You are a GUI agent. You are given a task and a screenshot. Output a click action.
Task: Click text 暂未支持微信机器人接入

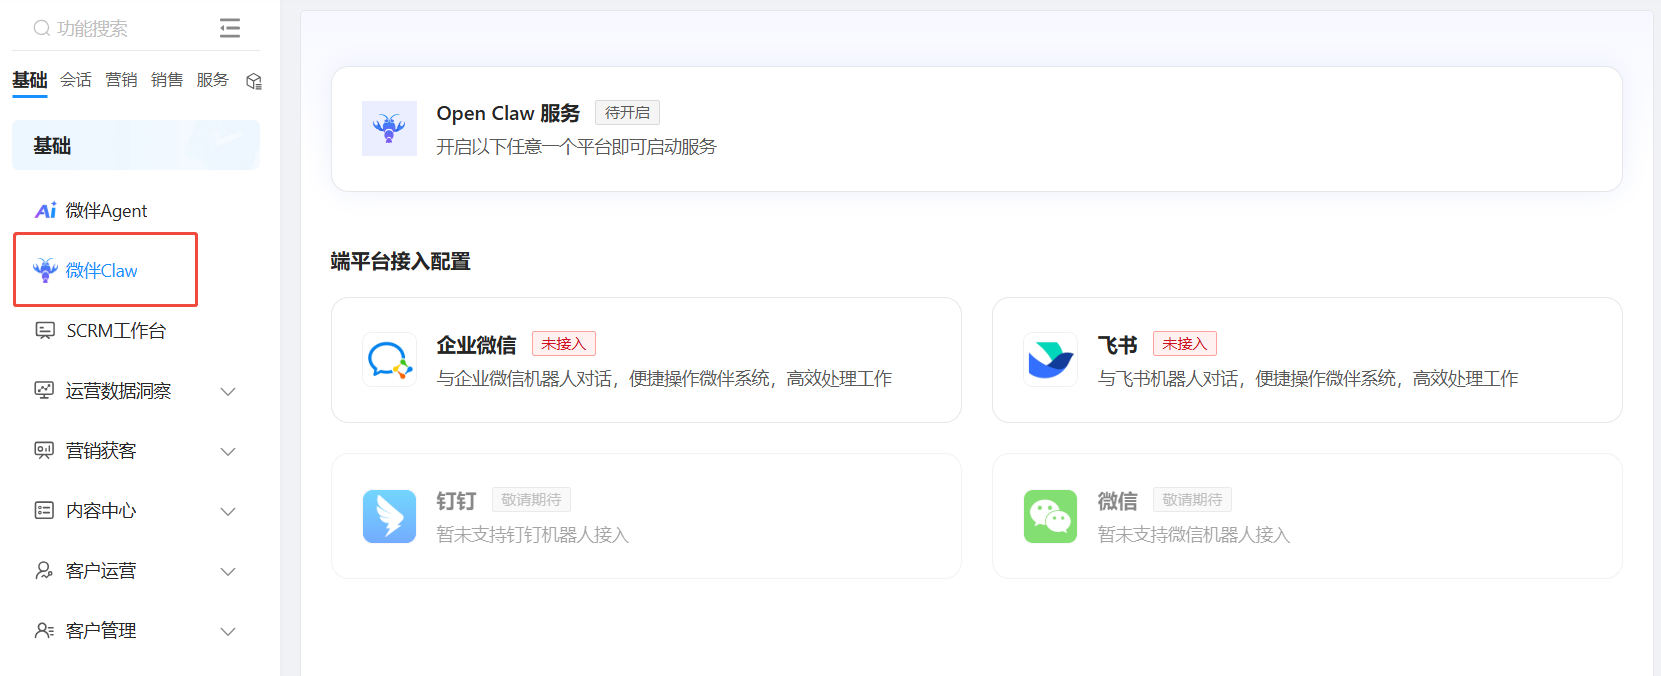(x=1194, y=535)
